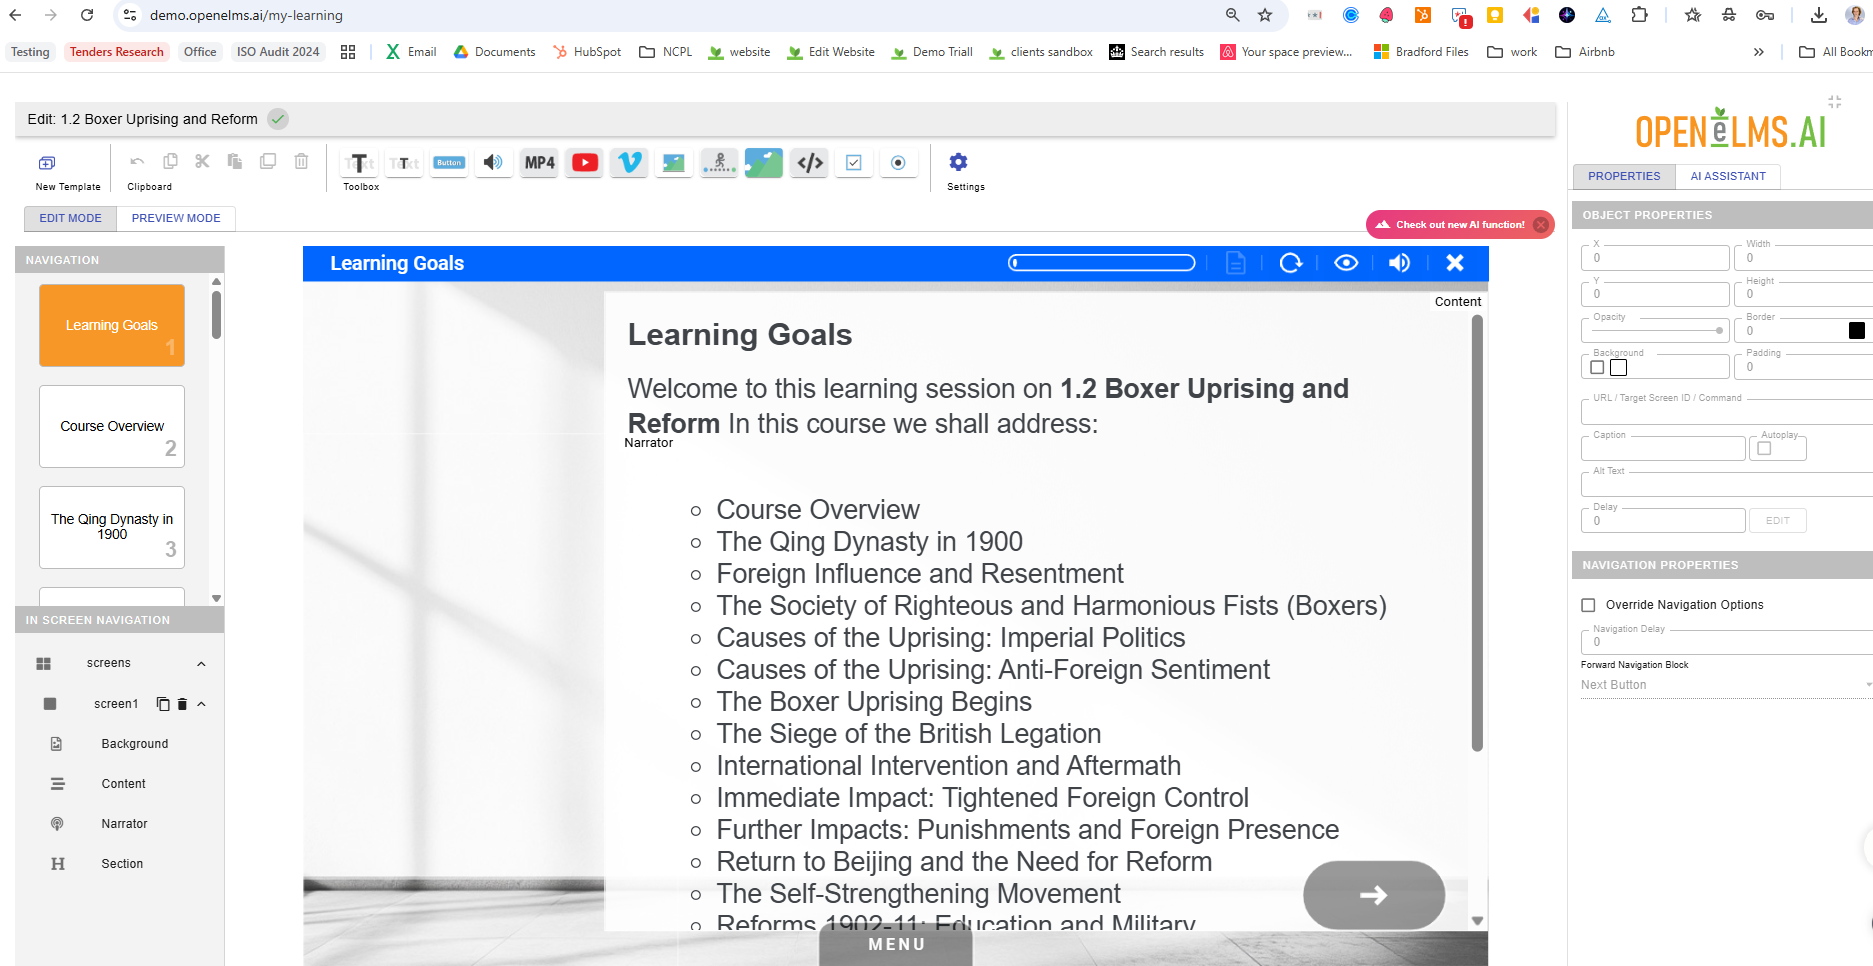Pick the black Border color swatch

(x=1857, y=330)
